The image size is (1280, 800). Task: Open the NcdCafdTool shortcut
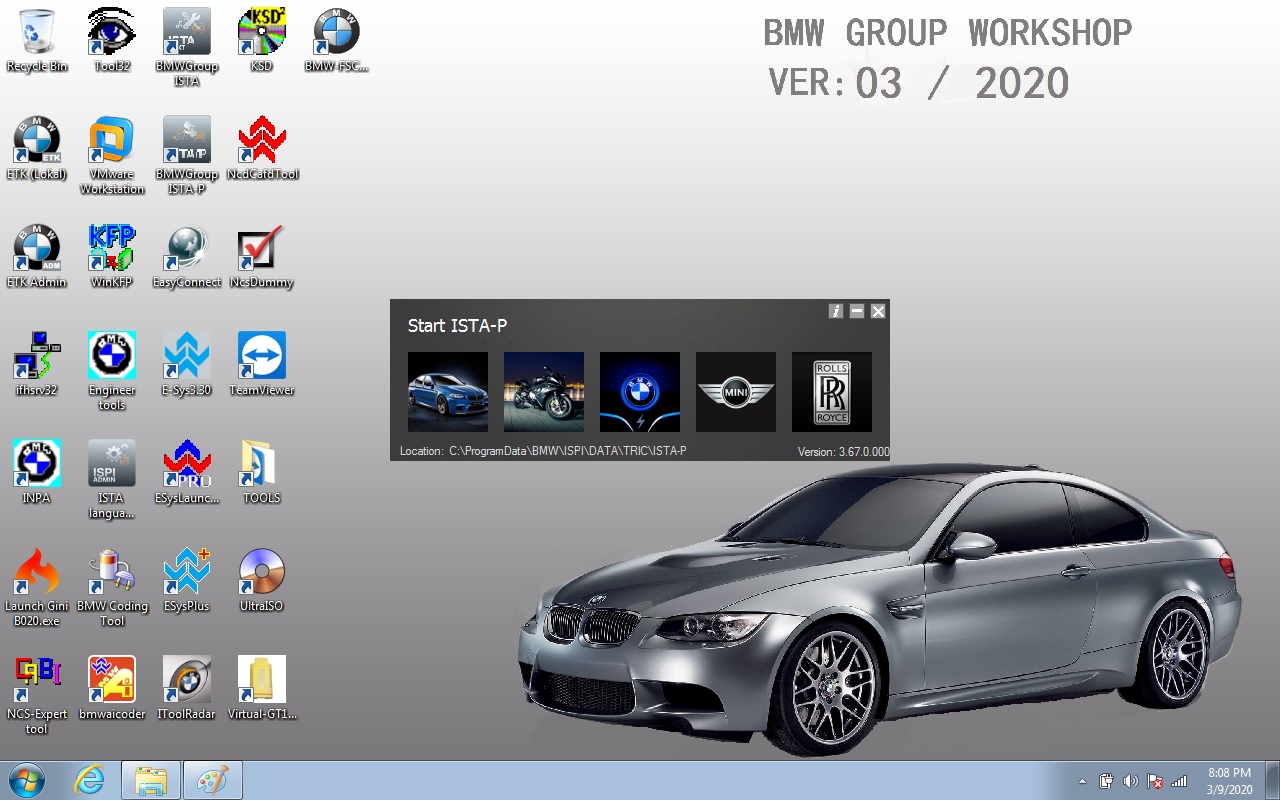[262, 148]
